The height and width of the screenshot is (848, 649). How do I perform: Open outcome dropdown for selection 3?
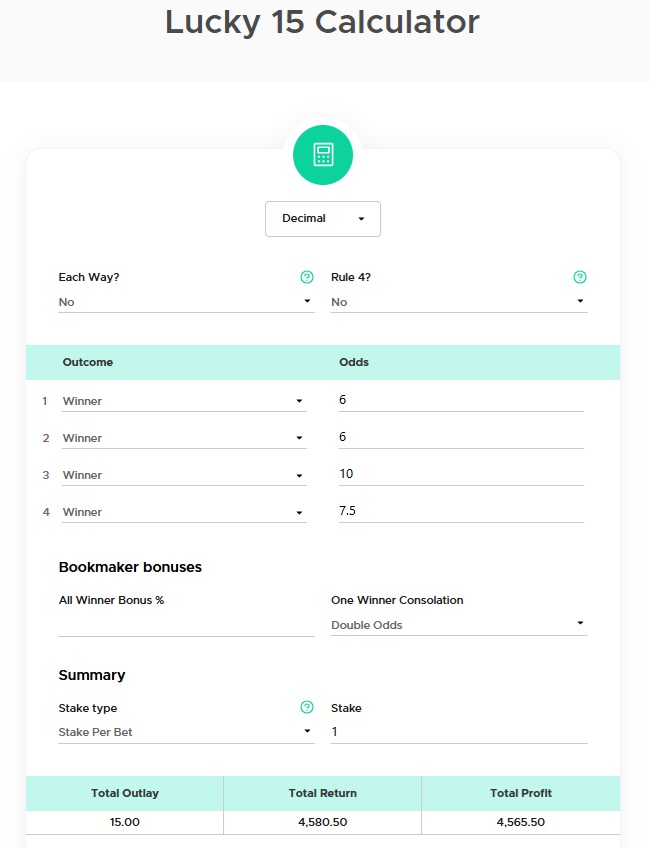(x=184, y=475)
